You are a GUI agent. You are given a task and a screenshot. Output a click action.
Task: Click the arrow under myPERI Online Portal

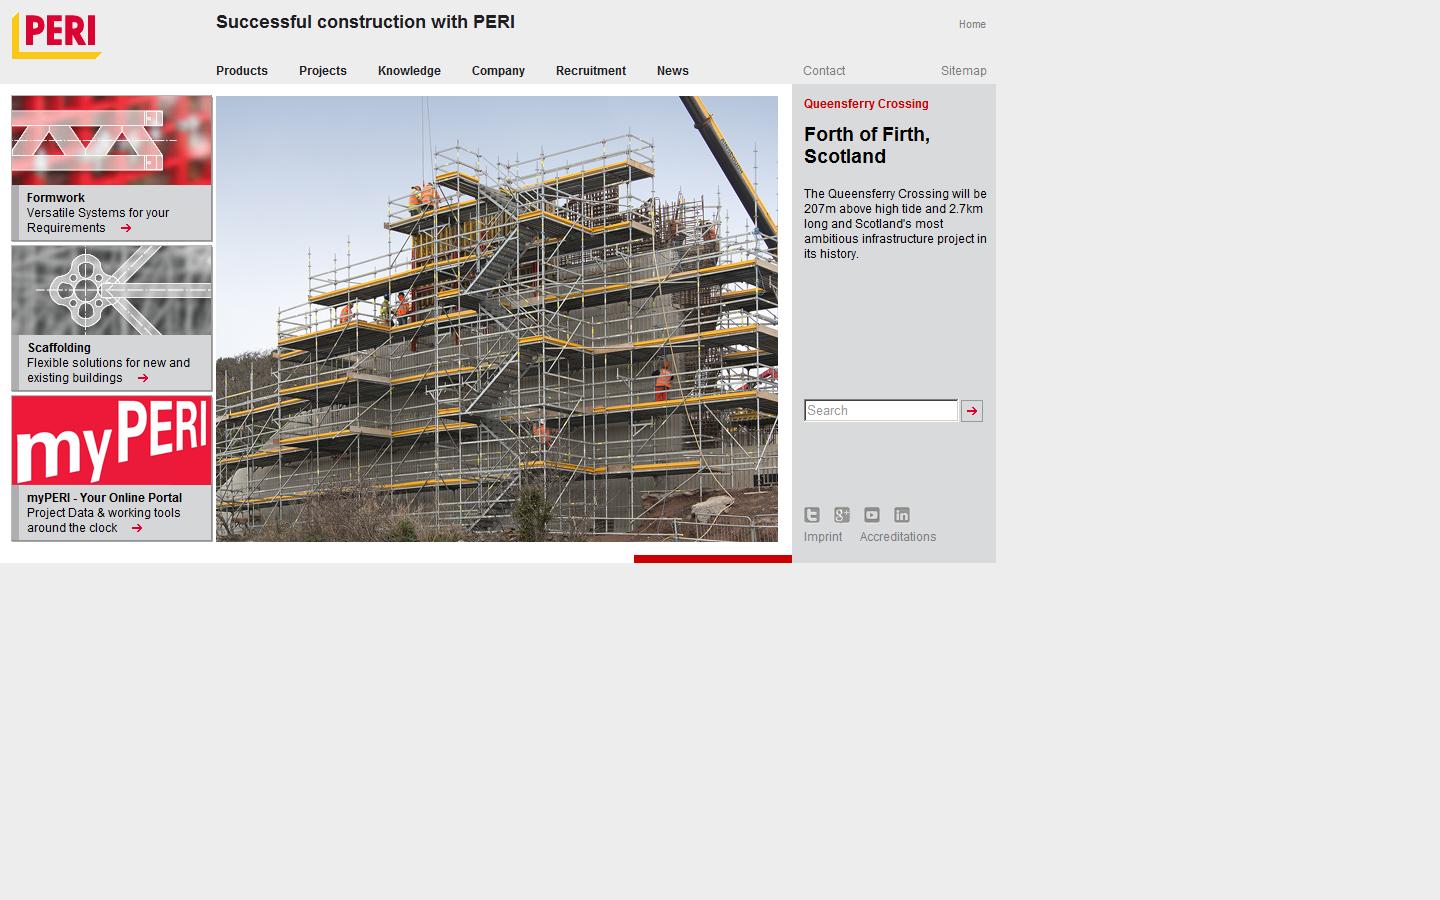(x=139, y=528)
